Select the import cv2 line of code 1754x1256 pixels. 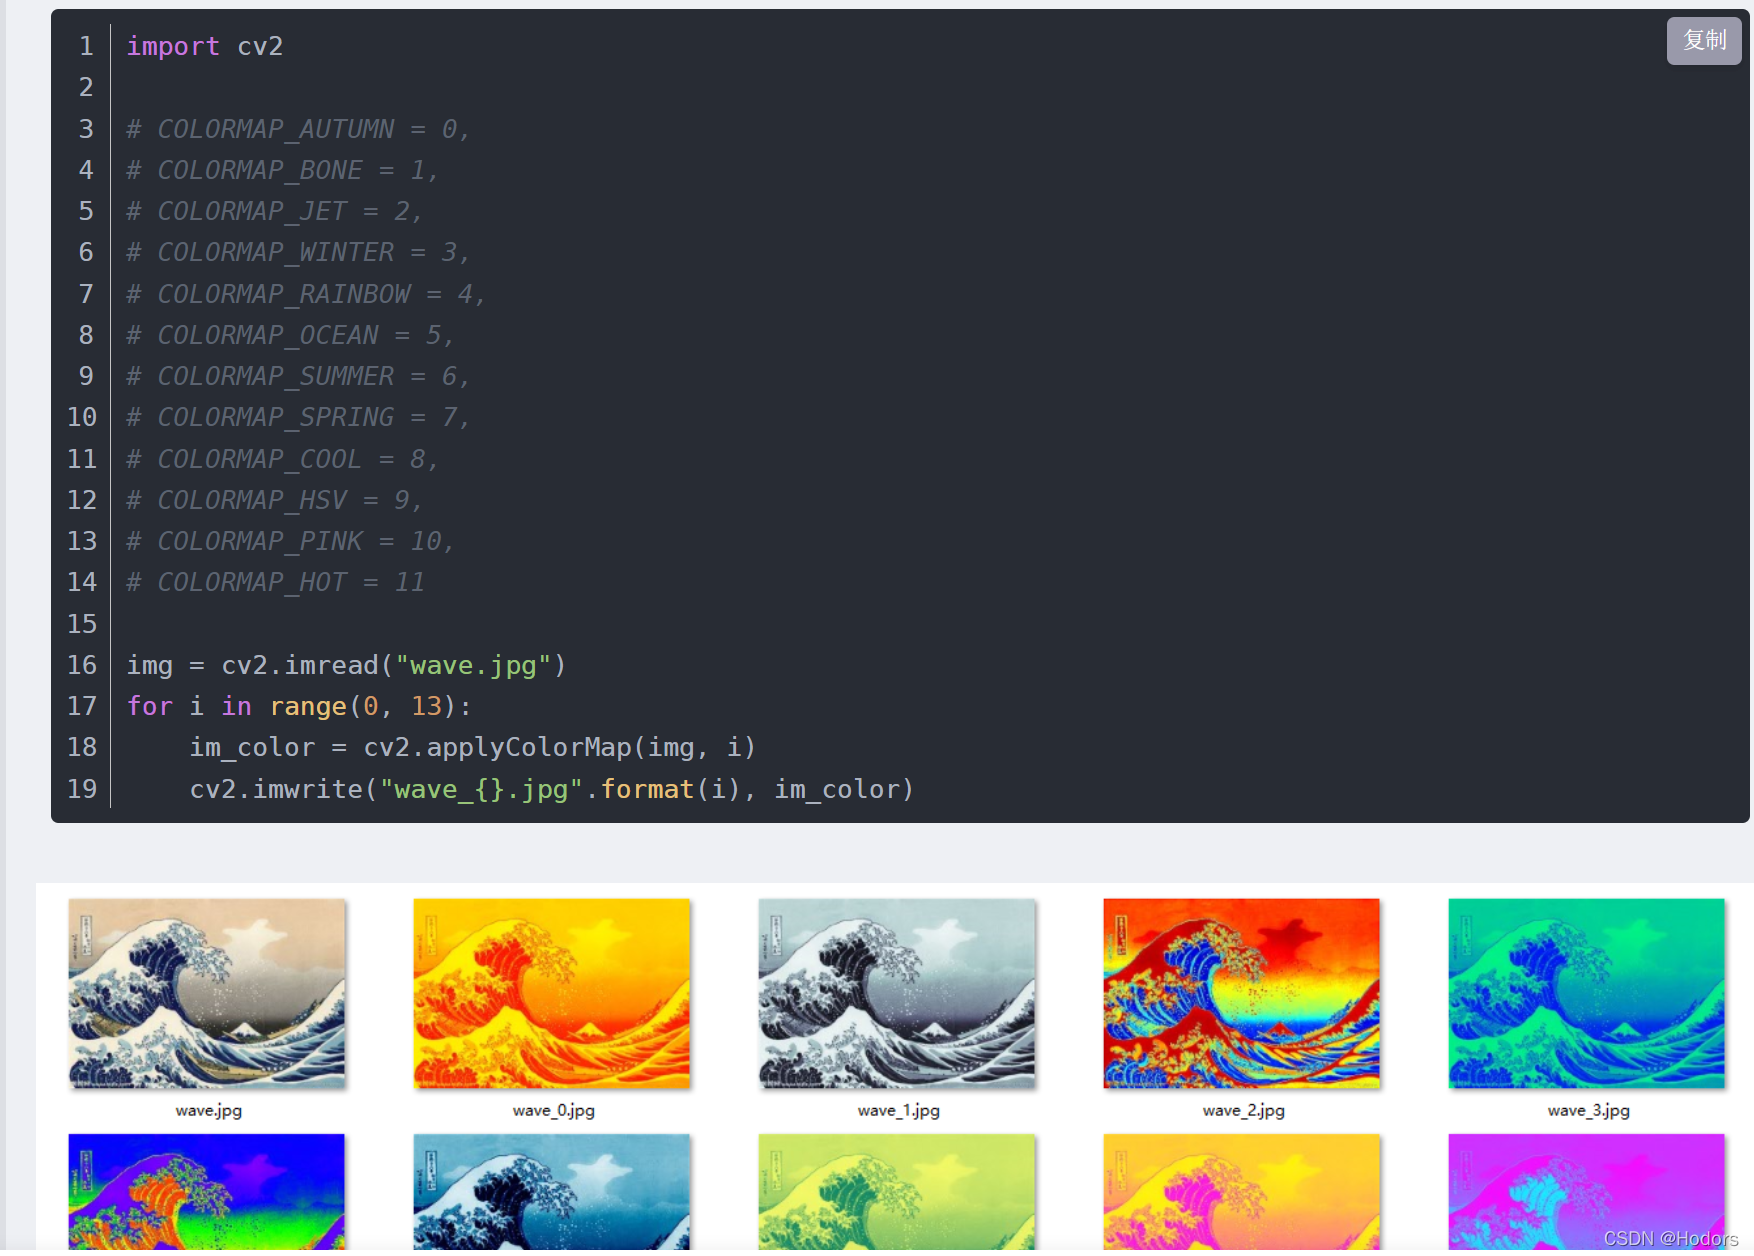(204, 46)
